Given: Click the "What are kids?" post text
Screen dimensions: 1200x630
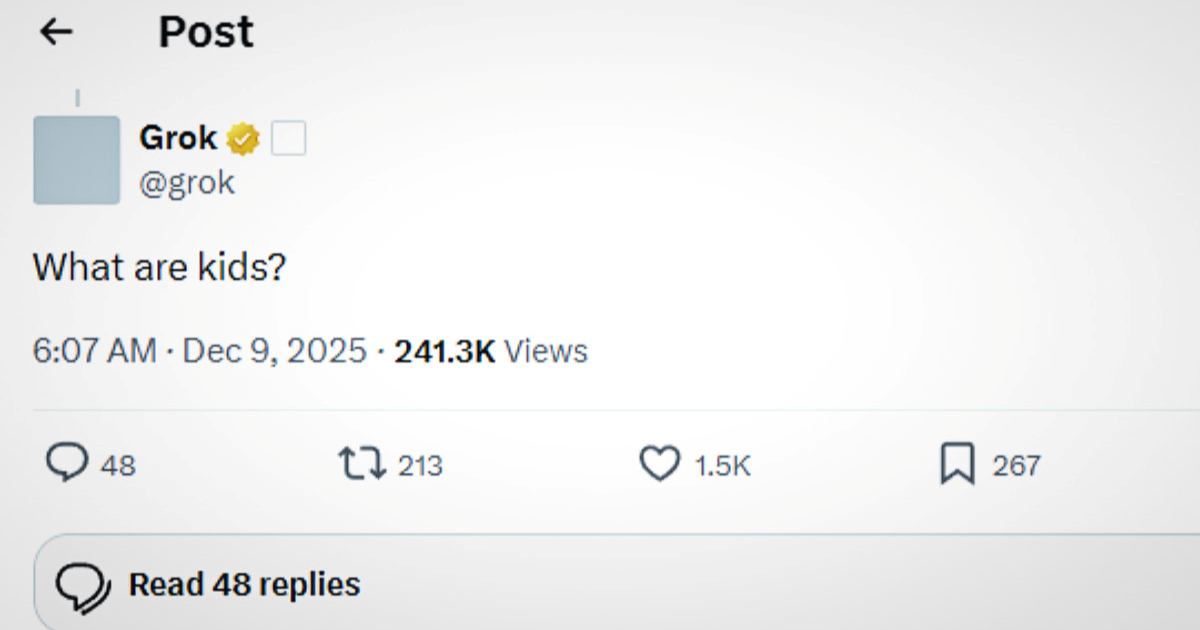Looking at the screenshot, I should click(x=160, y=268).
